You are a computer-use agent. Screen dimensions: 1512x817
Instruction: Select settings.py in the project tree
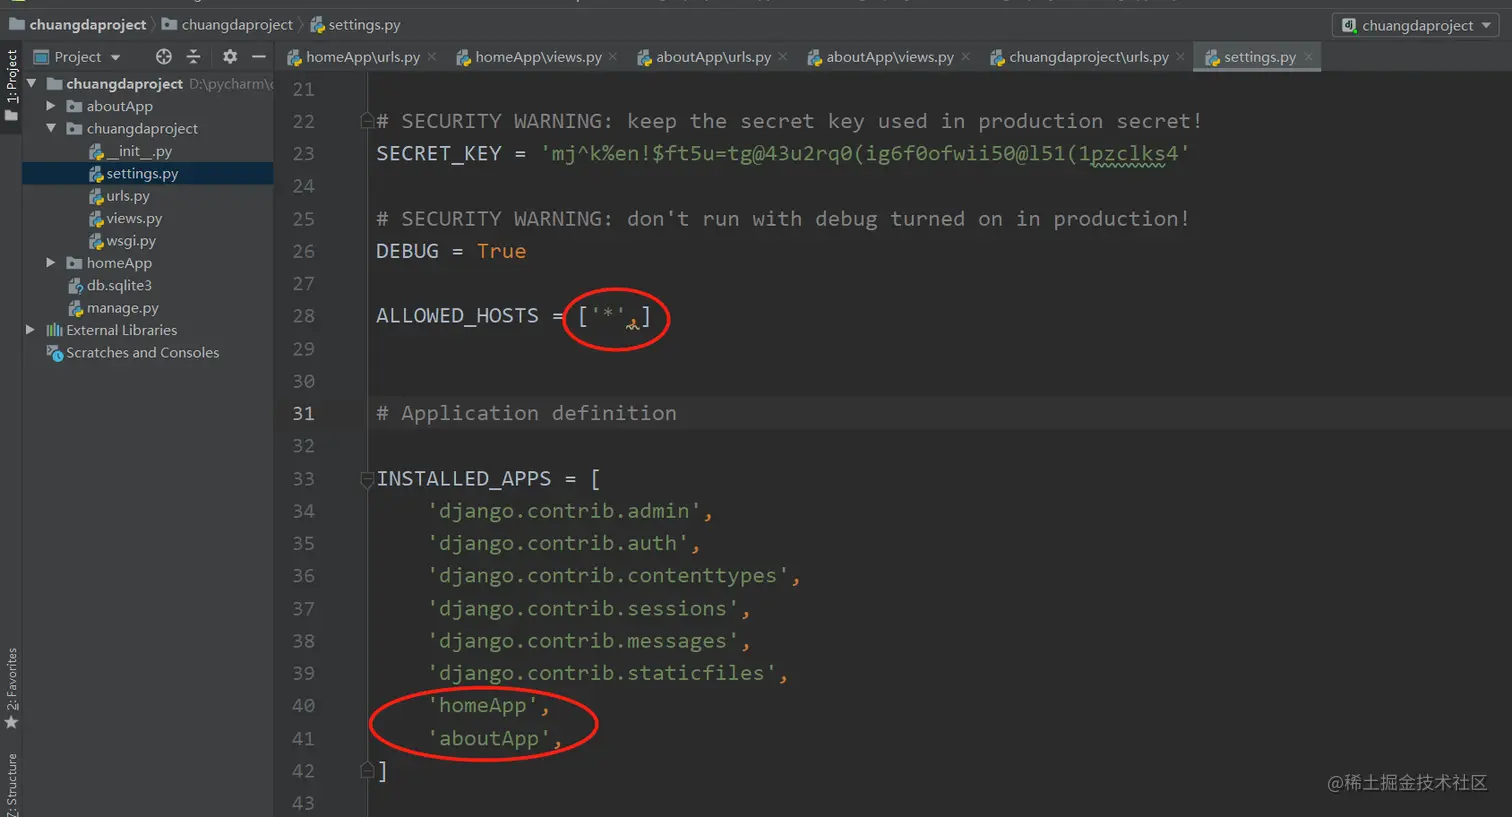(x=142, y=173)
